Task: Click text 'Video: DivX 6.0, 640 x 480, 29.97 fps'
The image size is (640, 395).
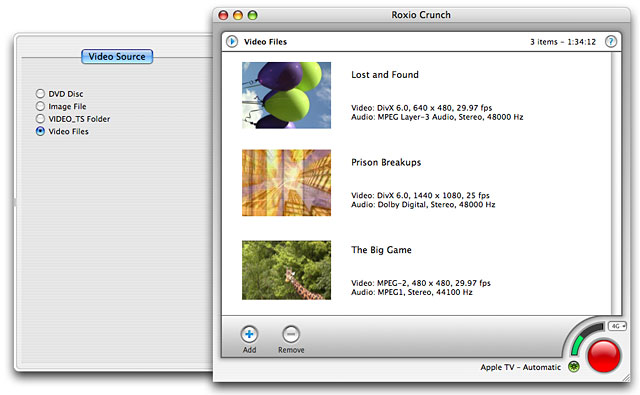Action: (x=422, y=108)
